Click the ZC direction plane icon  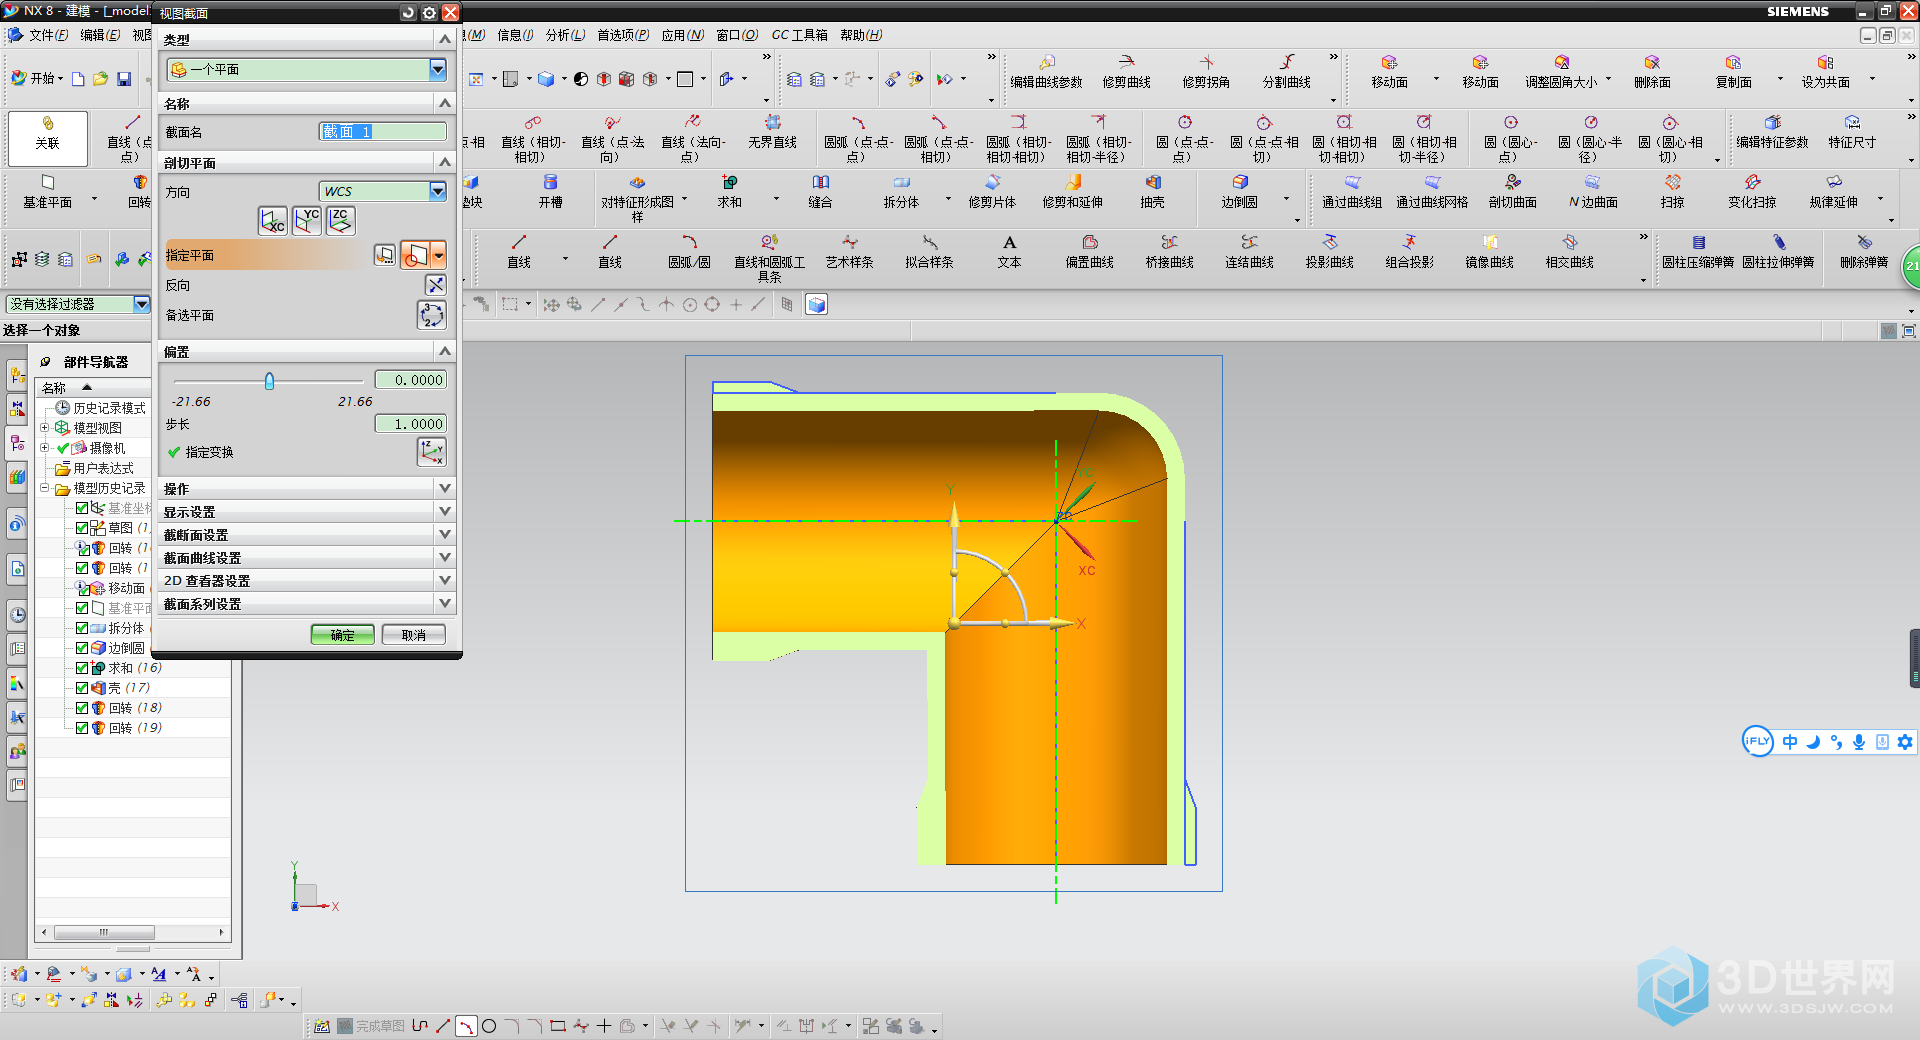(341, 221)
